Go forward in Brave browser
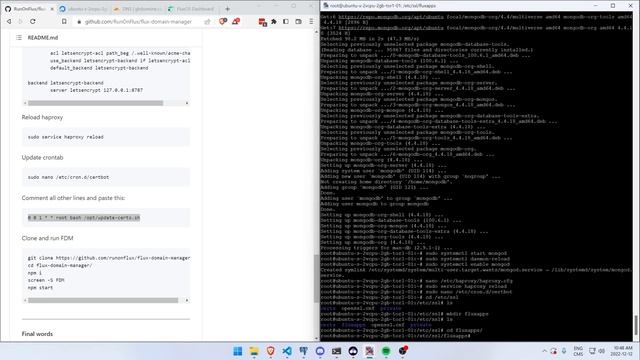The image size is (640, 360). [x=20, y=21]
